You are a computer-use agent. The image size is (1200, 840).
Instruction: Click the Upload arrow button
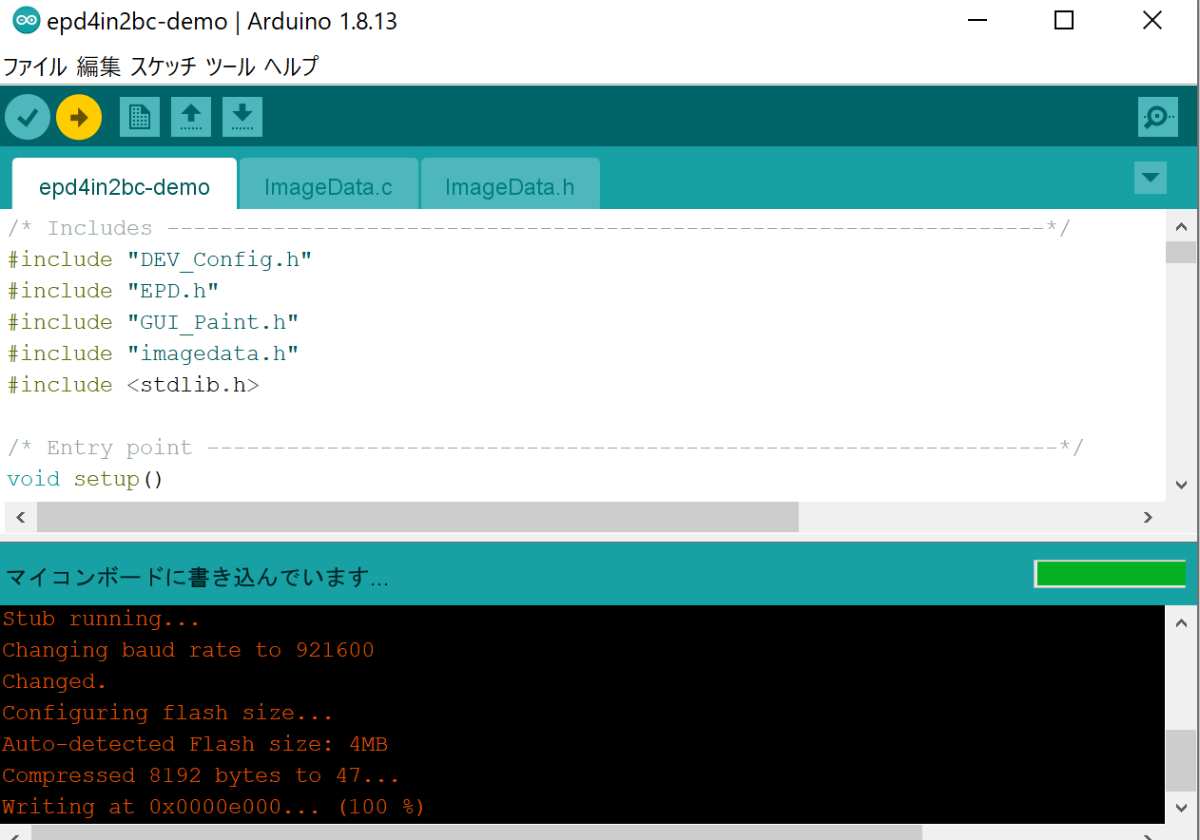(79, 117)
